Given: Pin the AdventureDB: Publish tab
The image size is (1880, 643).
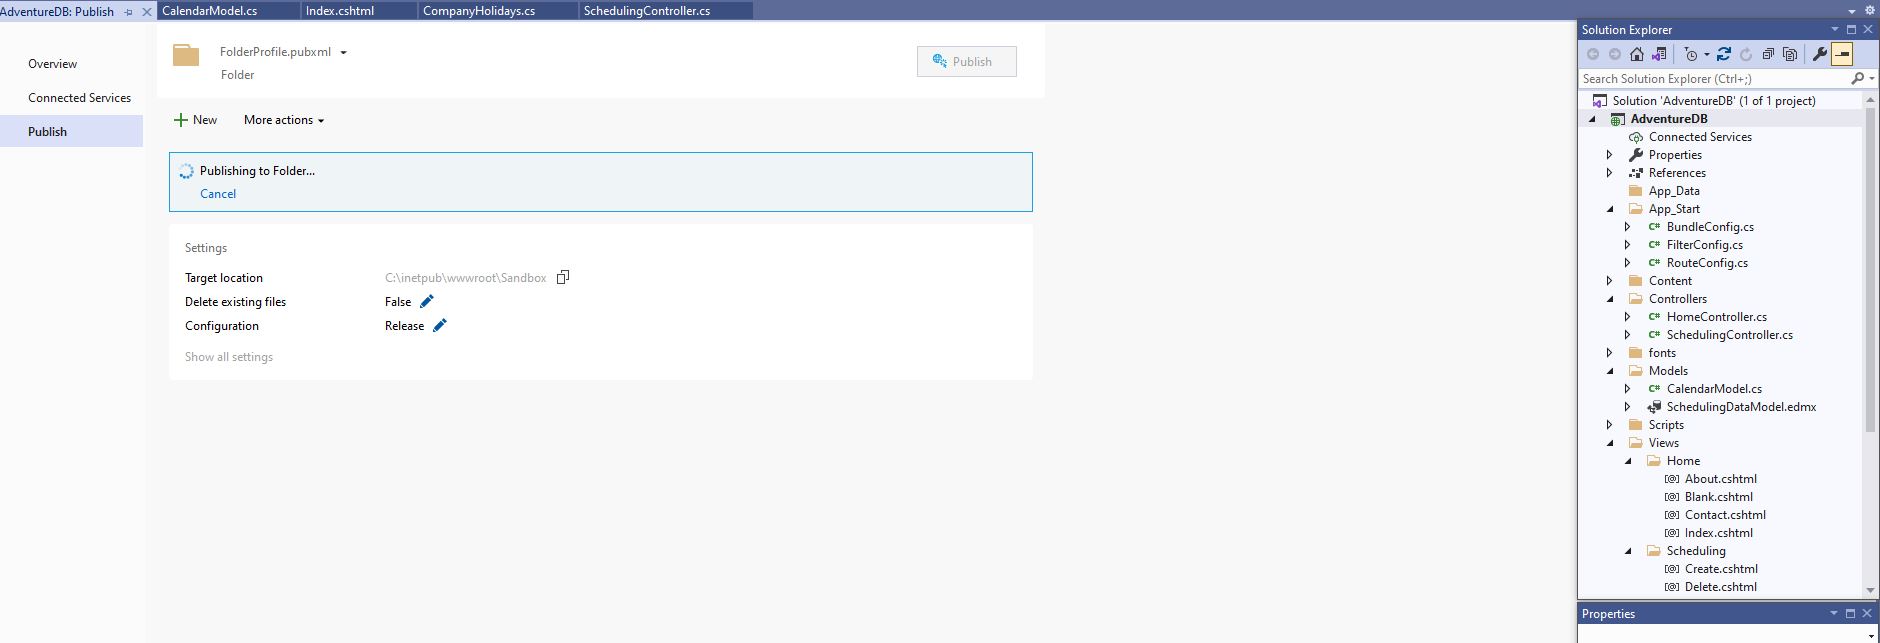Looking at the screenshot, I should [x=128, y=12].
